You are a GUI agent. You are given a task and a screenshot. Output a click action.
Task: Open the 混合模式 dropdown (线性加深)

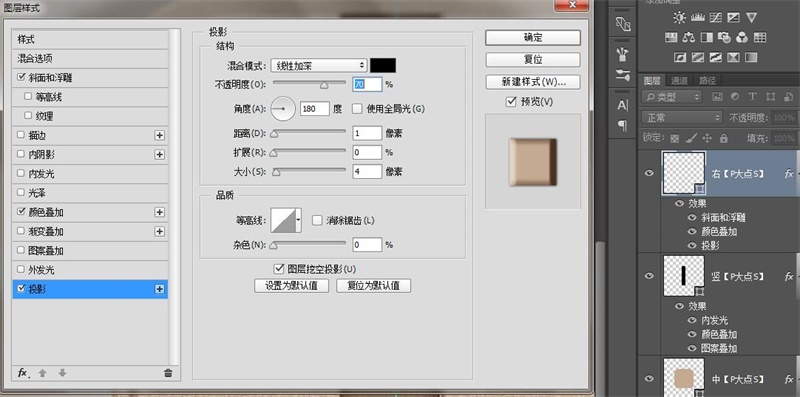(x=319, y=65)
